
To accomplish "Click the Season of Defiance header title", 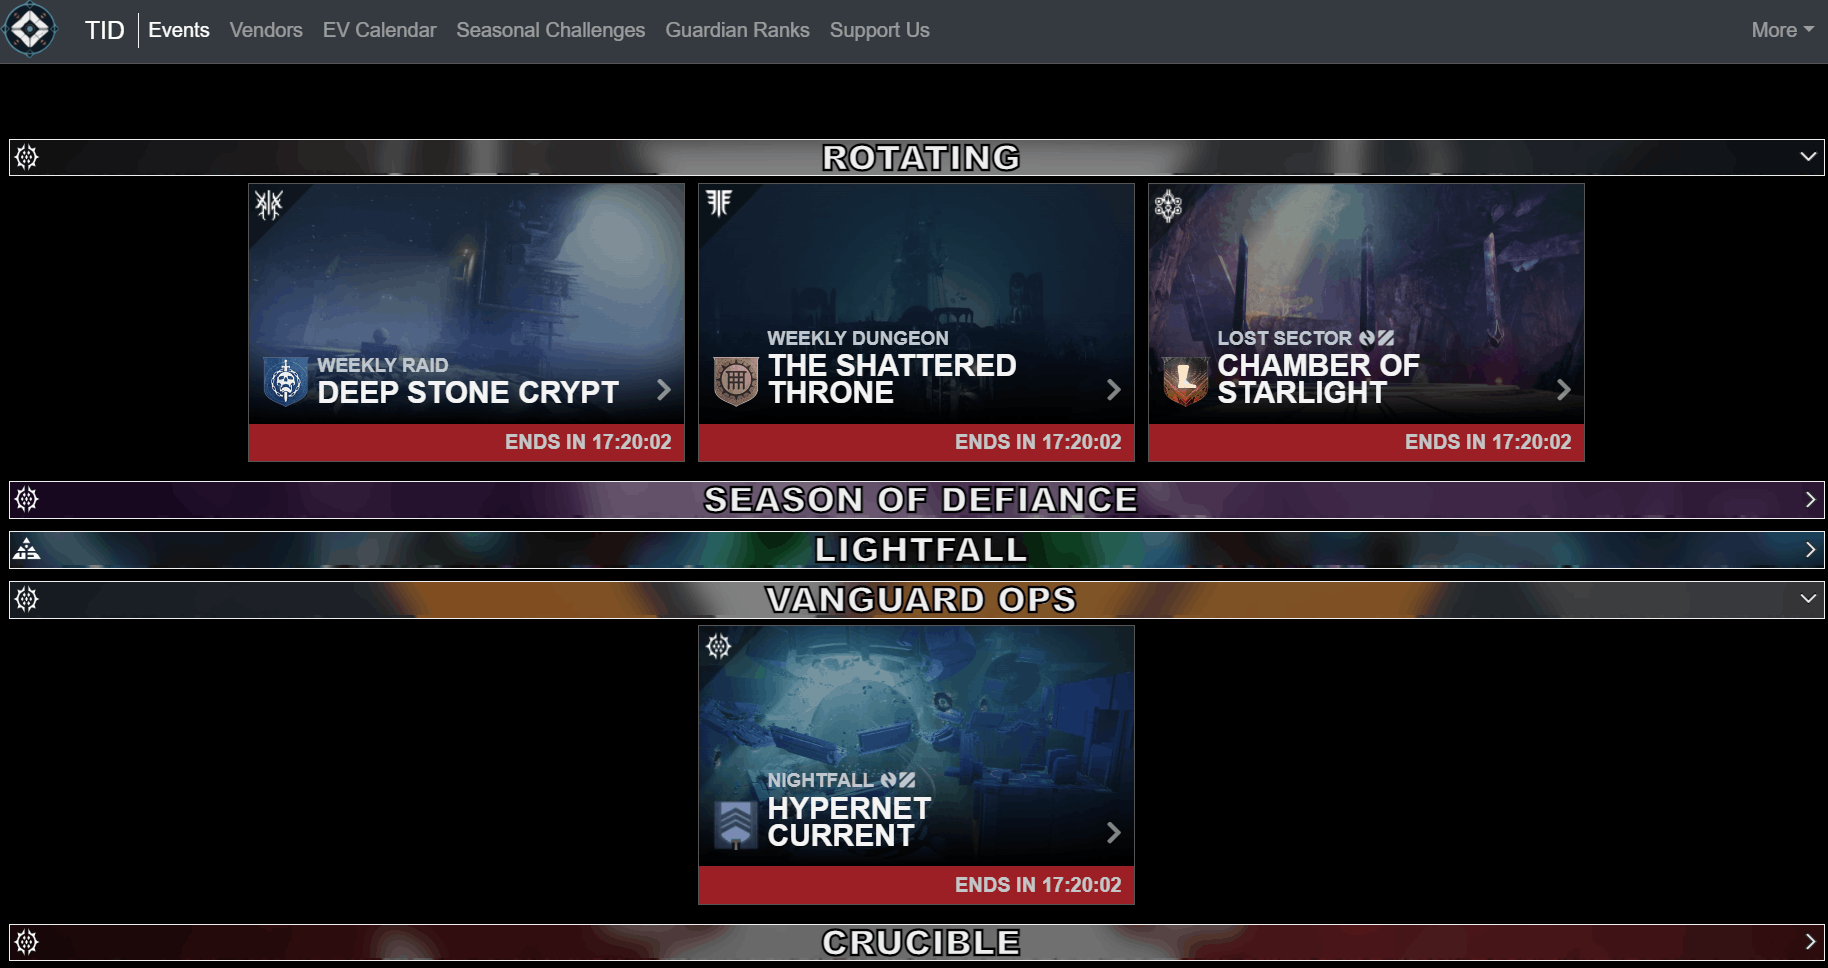I will pyautogui.click(x=921, y=500).
